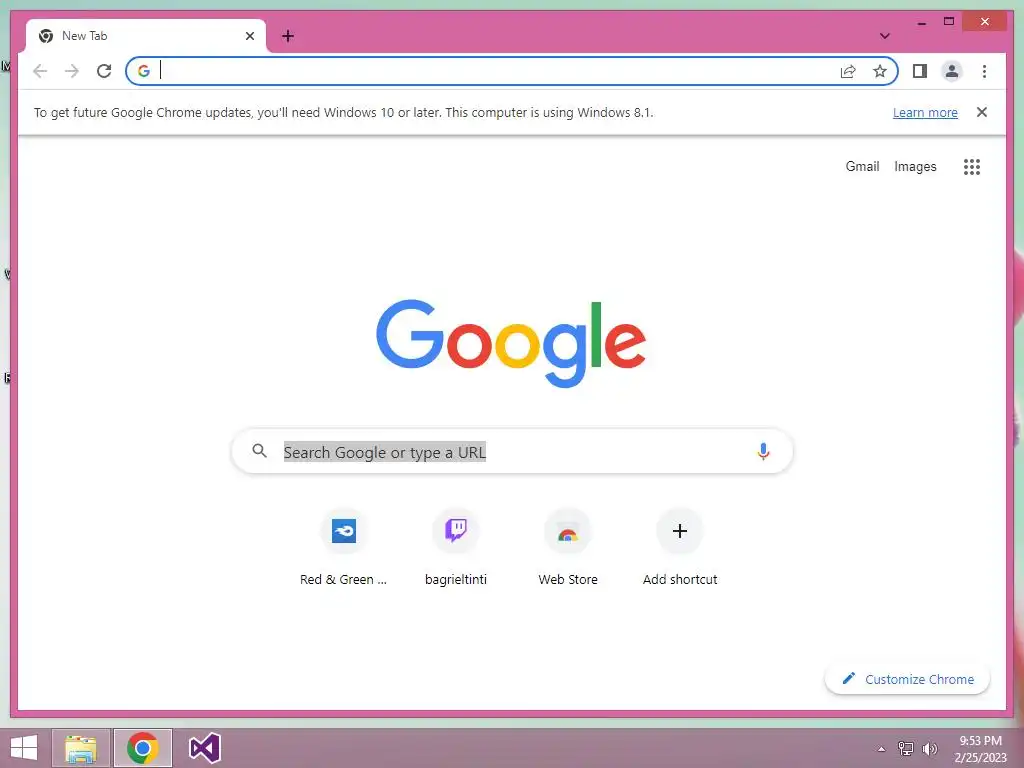Screen dimensions: 1024x768
Task: Dismiss the Windows update notice bar
Action: 982,112
